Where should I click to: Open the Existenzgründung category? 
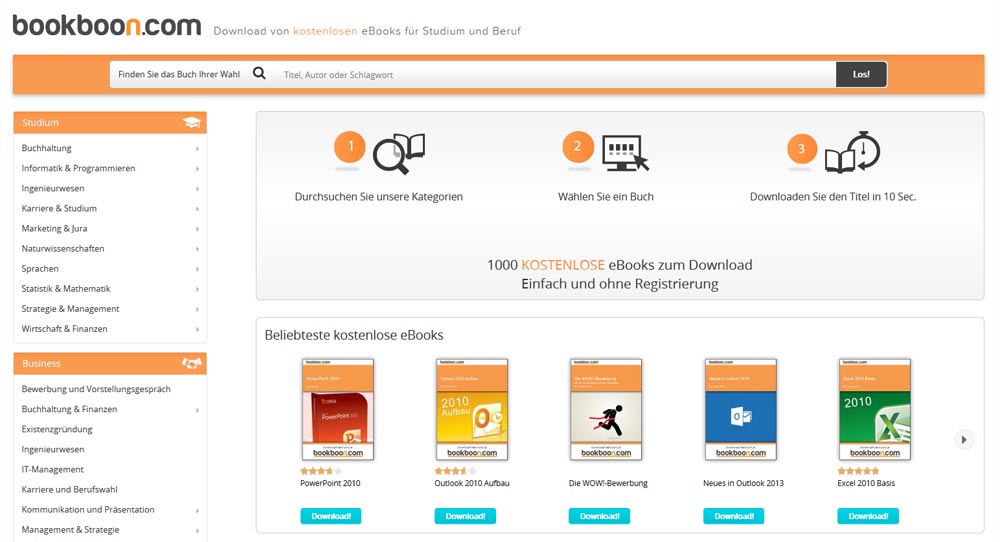pos(57,430)
